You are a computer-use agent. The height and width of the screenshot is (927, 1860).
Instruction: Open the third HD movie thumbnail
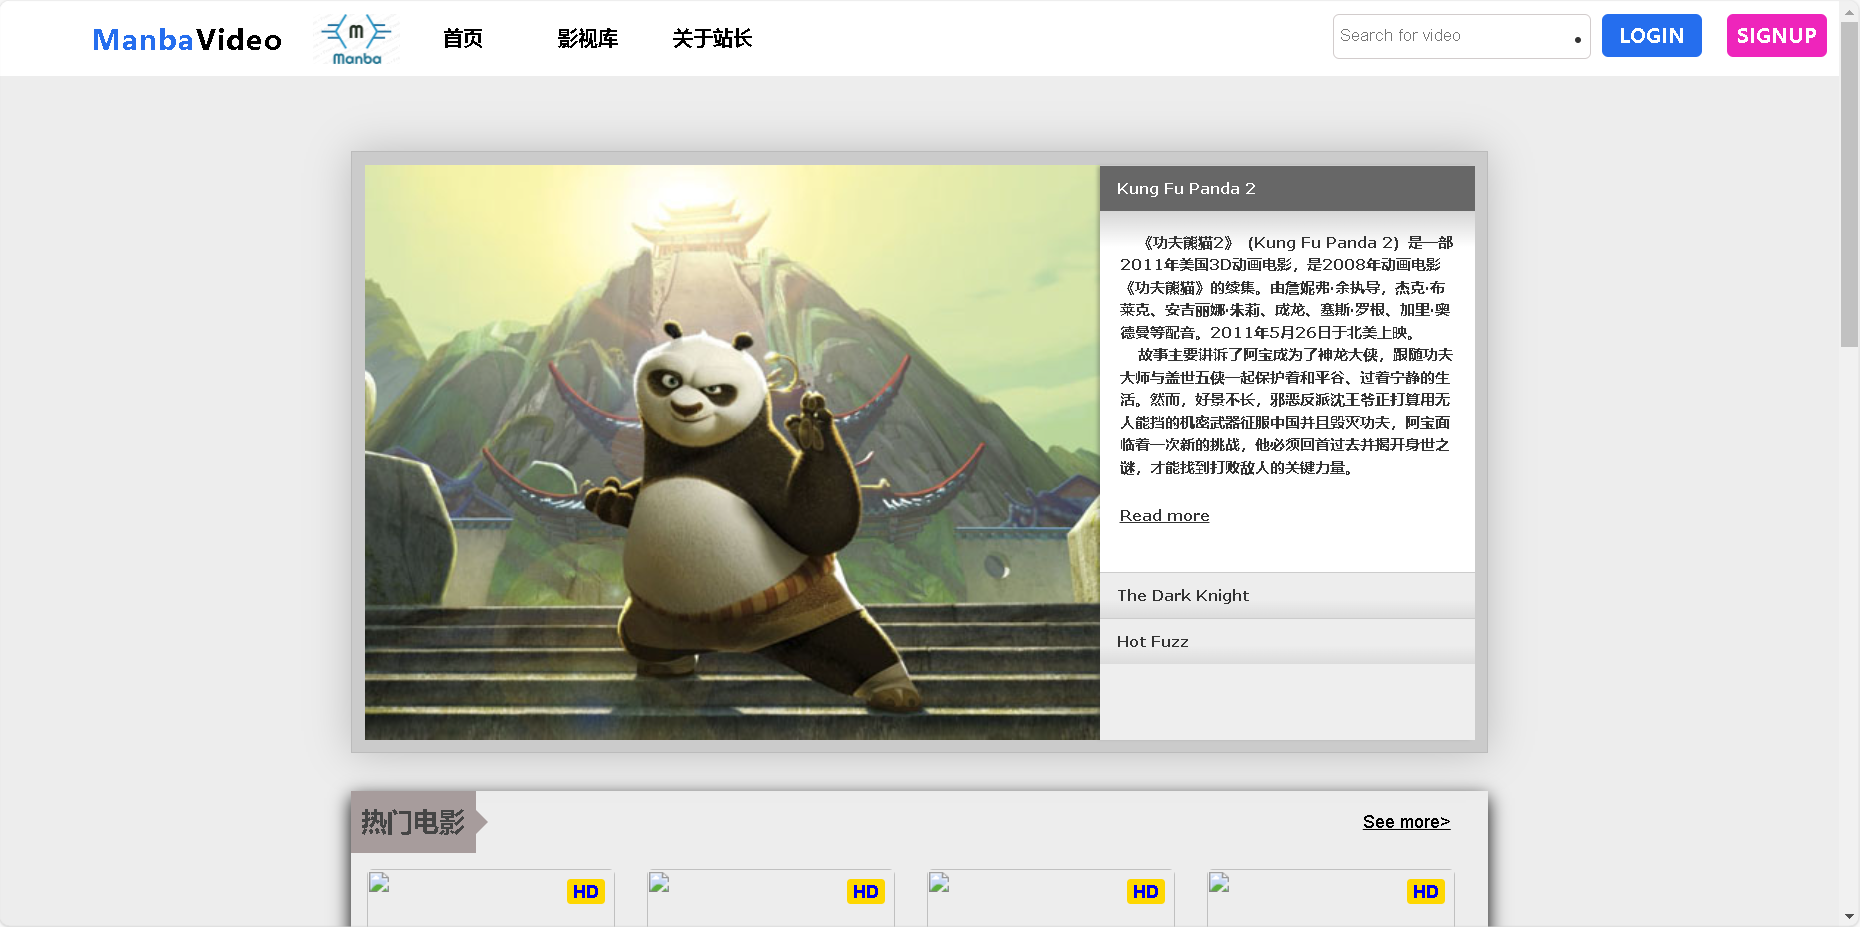click(x=1051, y=898)
